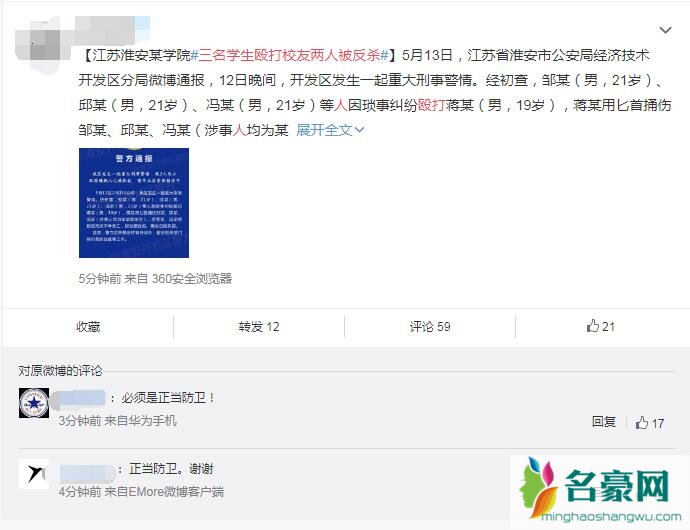Click the 5分钟前 post timestamp
The height and width of the screenshot is (530, 690).
point(100,279)
